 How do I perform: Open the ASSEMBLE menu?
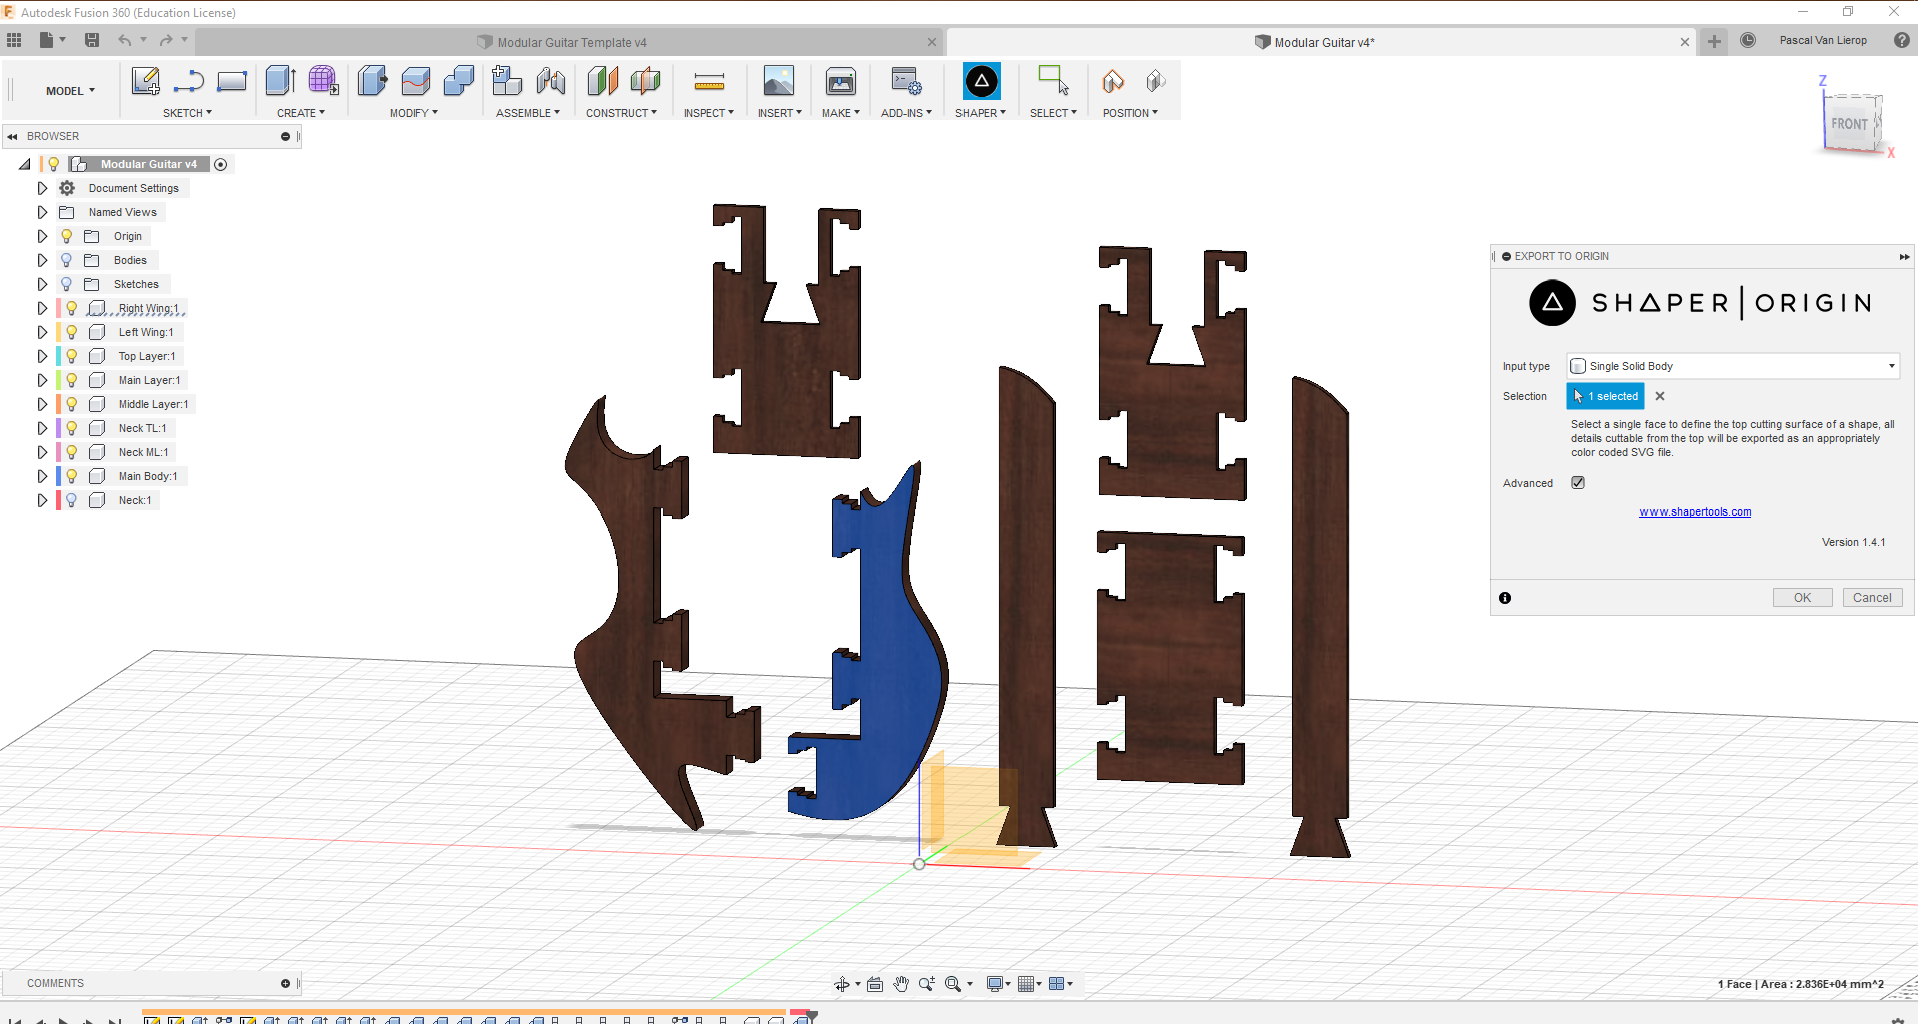point(527,113)
